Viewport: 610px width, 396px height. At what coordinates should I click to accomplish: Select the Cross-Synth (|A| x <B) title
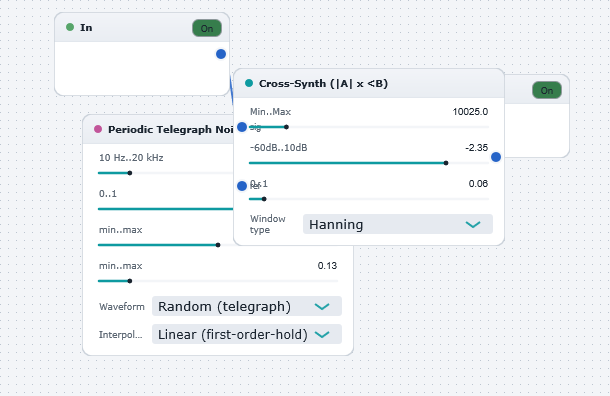pyautogui.click(x=323, y=84)
